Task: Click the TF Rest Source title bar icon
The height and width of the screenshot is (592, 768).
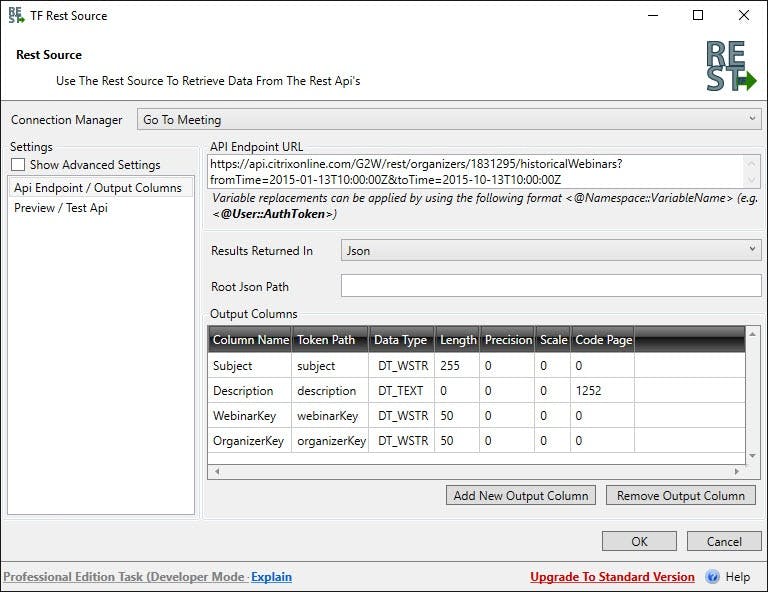Action: pos(16,15)
